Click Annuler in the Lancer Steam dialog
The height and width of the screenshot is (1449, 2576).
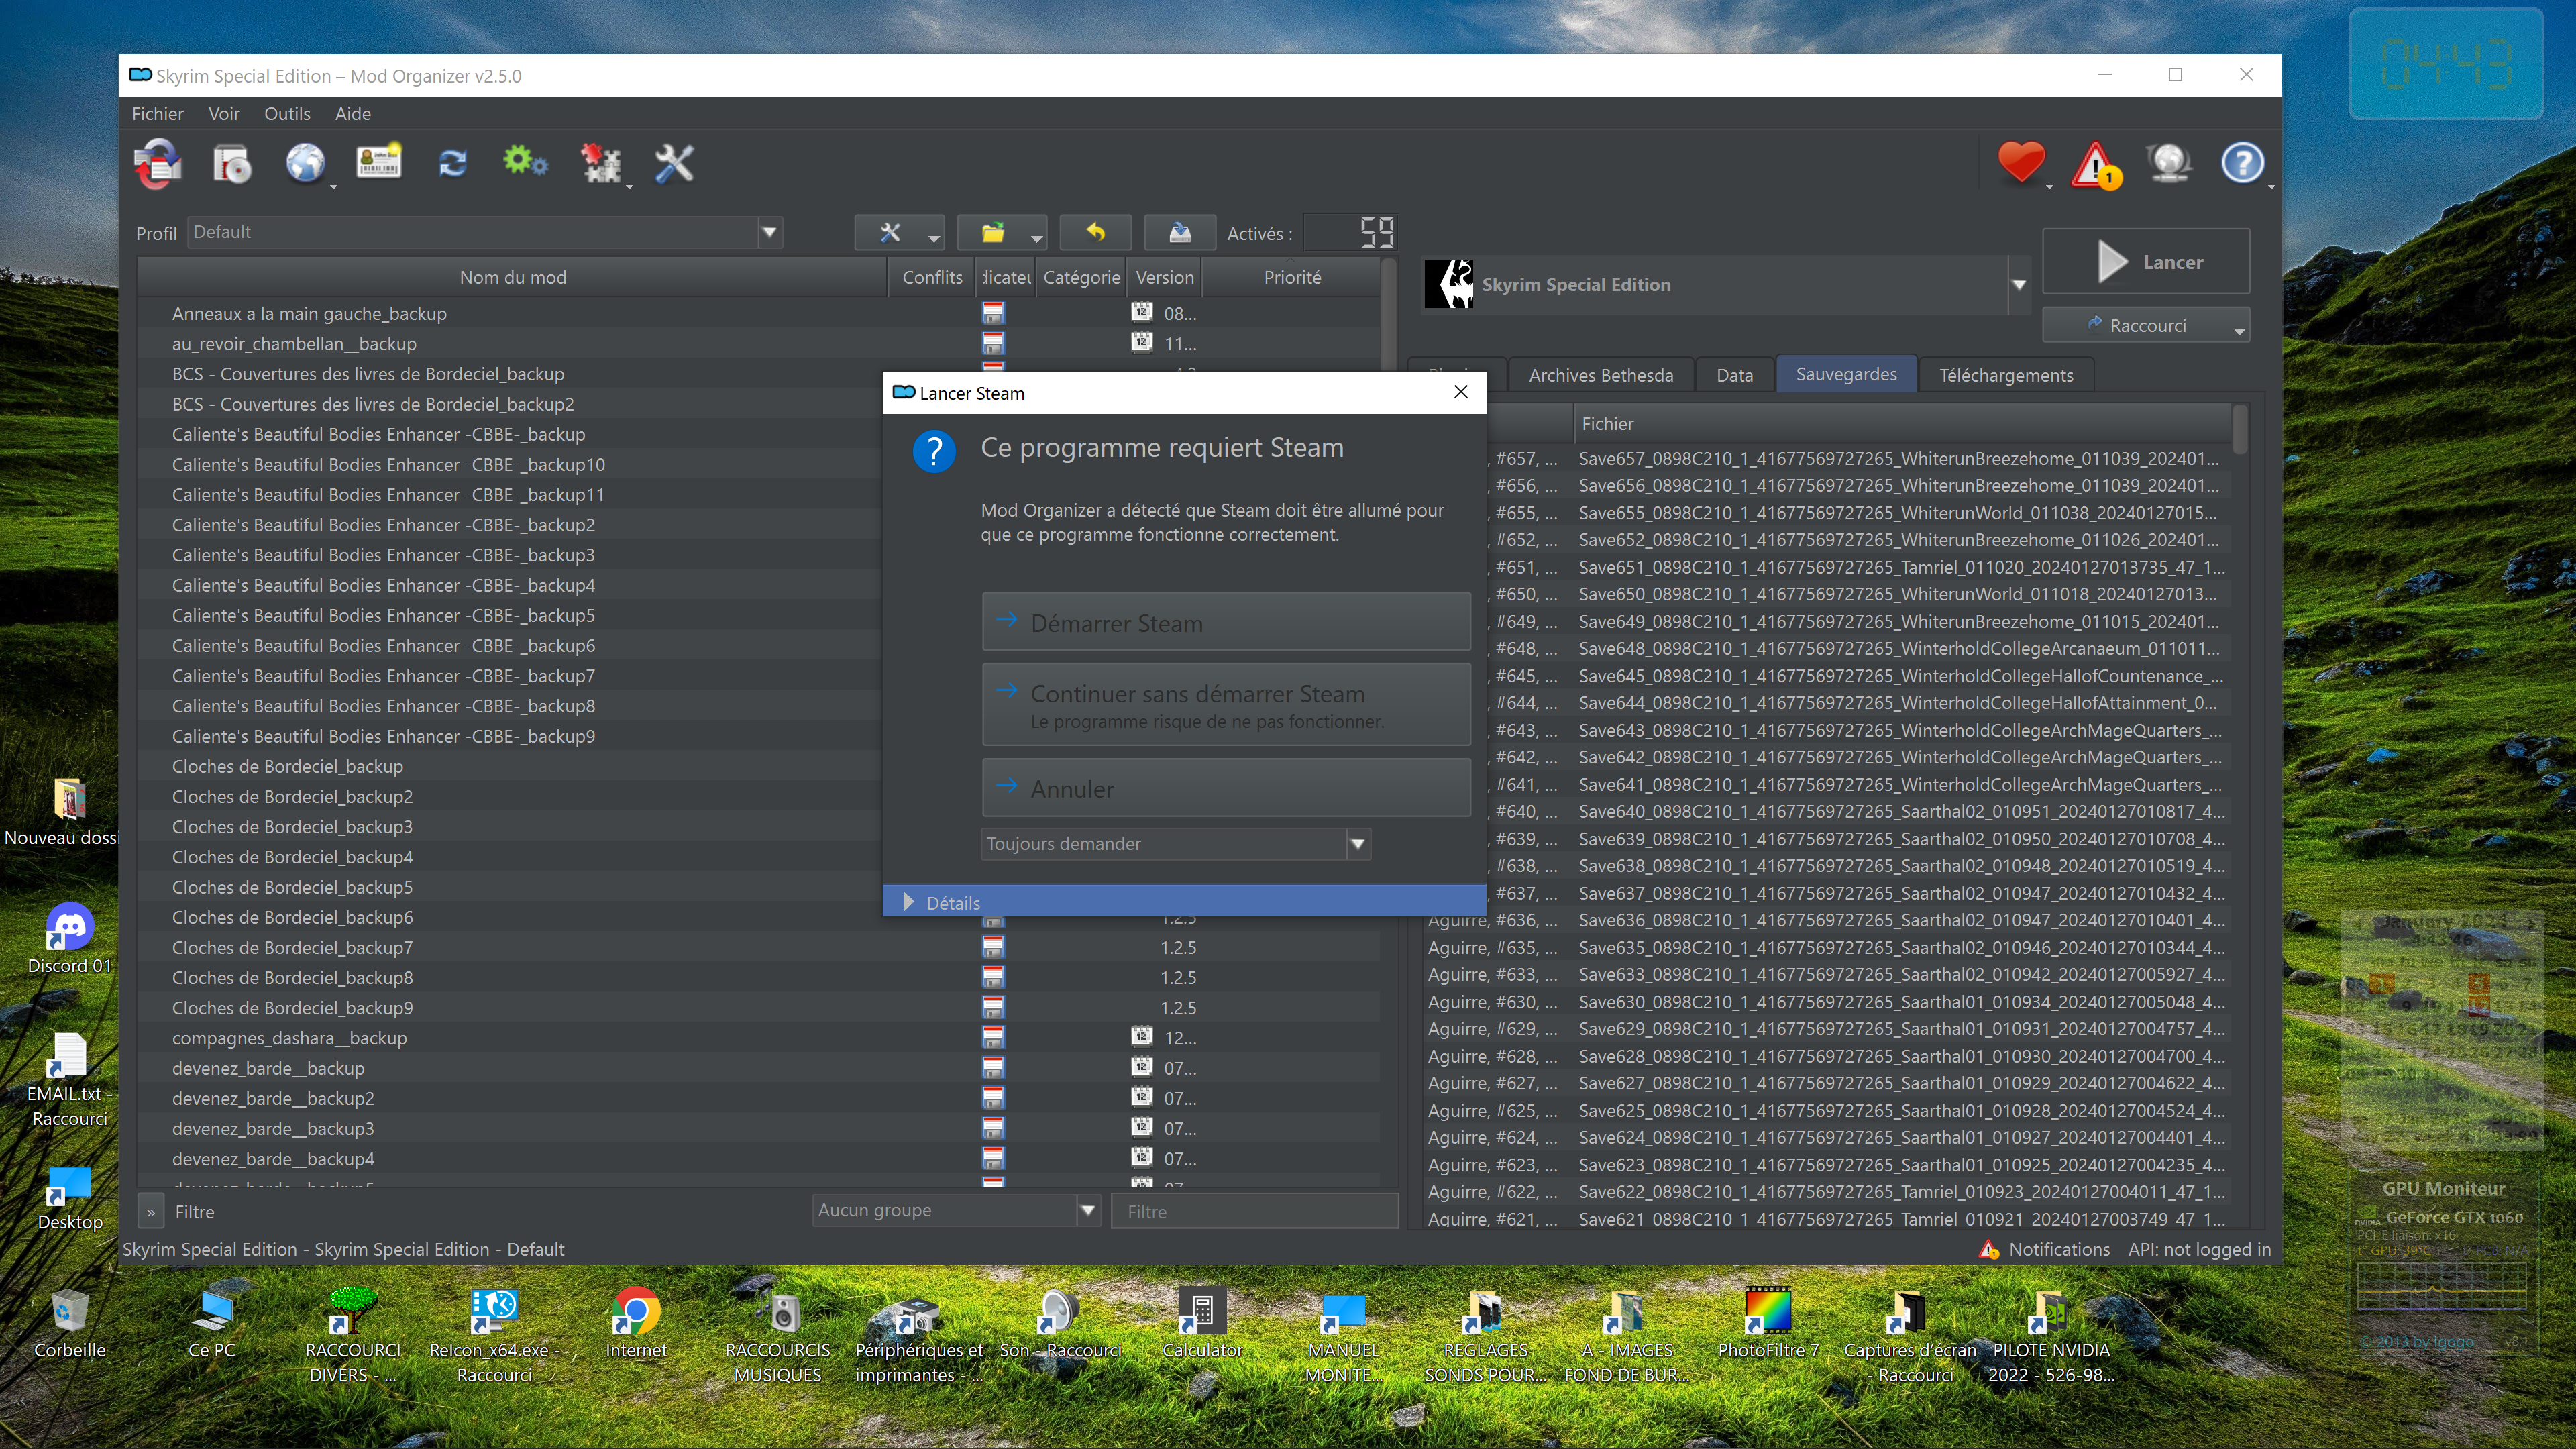pos(1226,788)
